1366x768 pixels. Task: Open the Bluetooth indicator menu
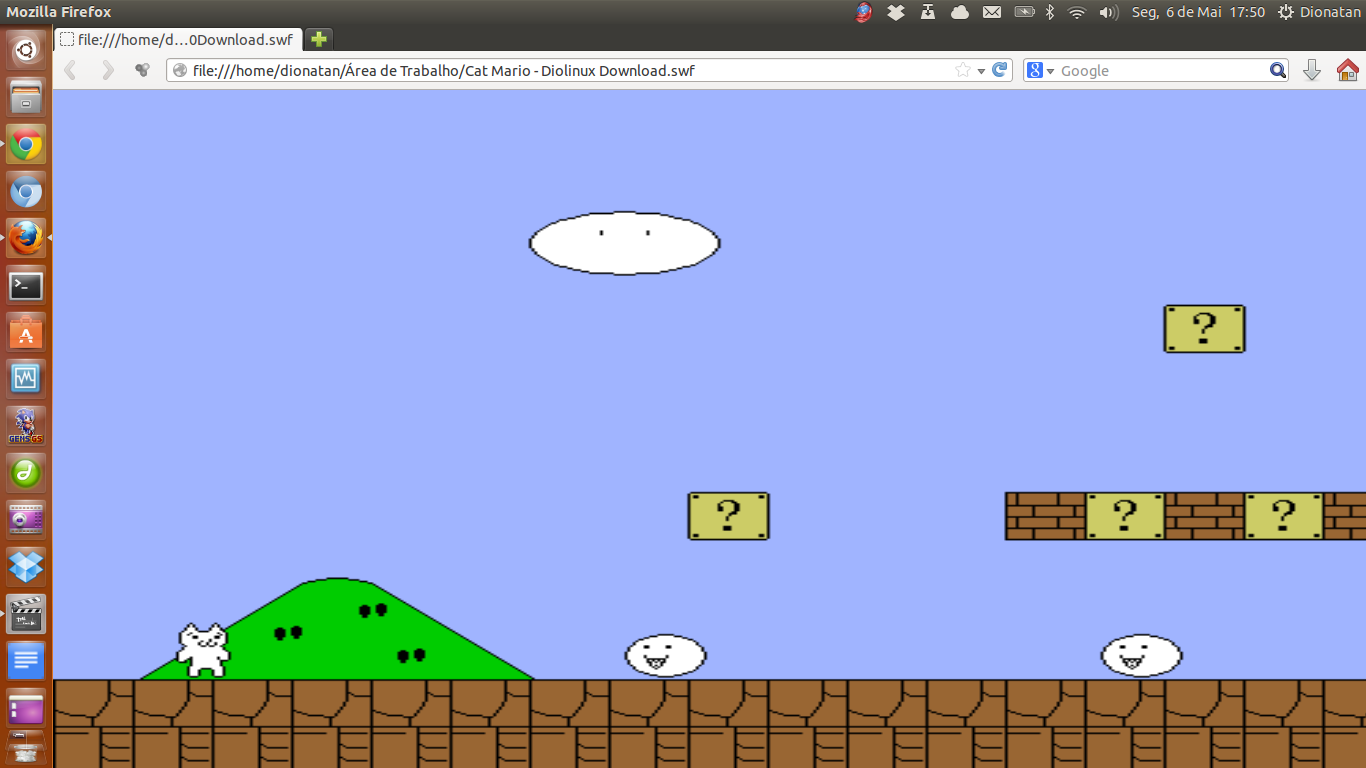point(1050,12)
